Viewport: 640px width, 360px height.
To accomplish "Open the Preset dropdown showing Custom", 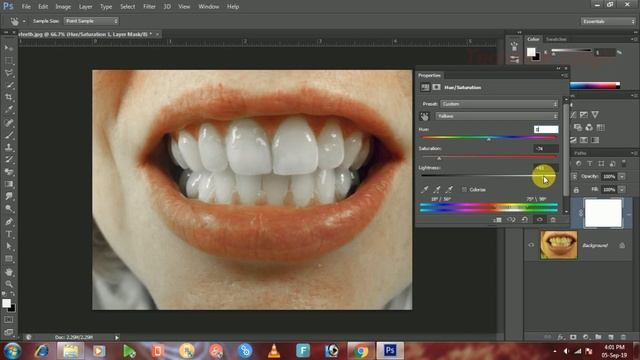I will (499, 104).
